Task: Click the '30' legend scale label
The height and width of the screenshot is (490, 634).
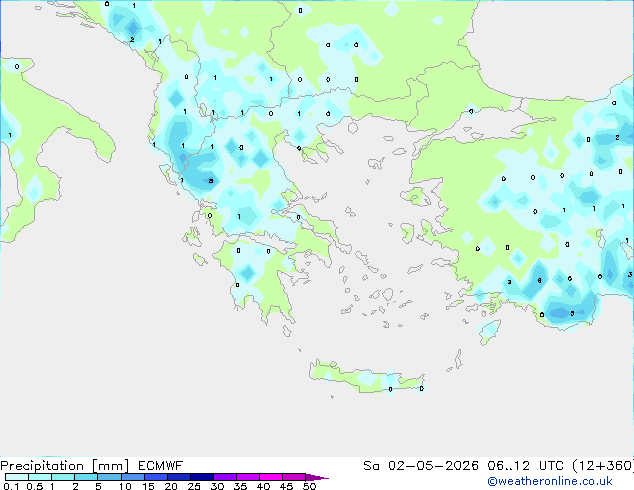Action: point(217,486)
